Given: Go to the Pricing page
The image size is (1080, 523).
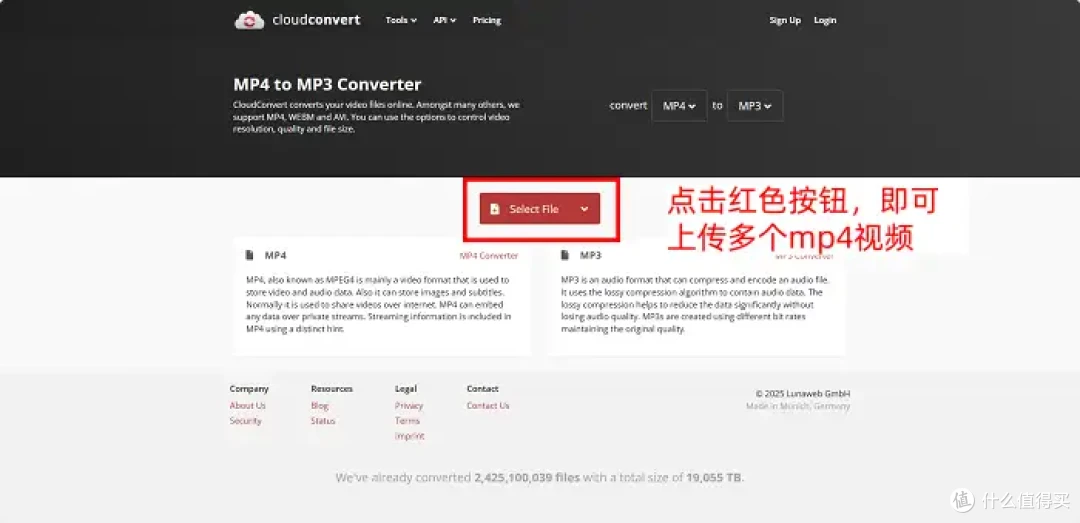Looking at the screenshot, I should pyautogui.click(x=486, y=21).
